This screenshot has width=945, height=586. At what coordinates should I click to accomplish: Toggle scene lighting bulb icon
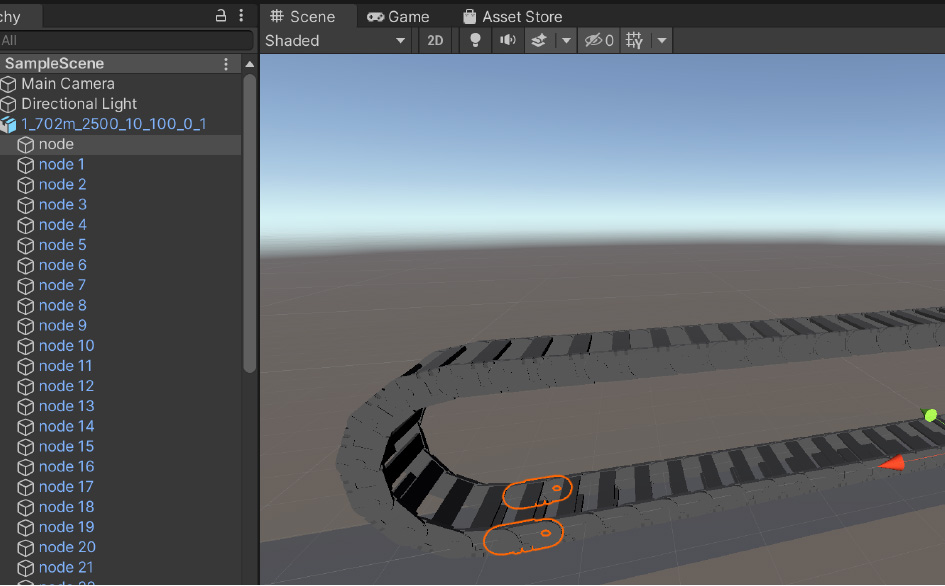[x=475, y=40]
